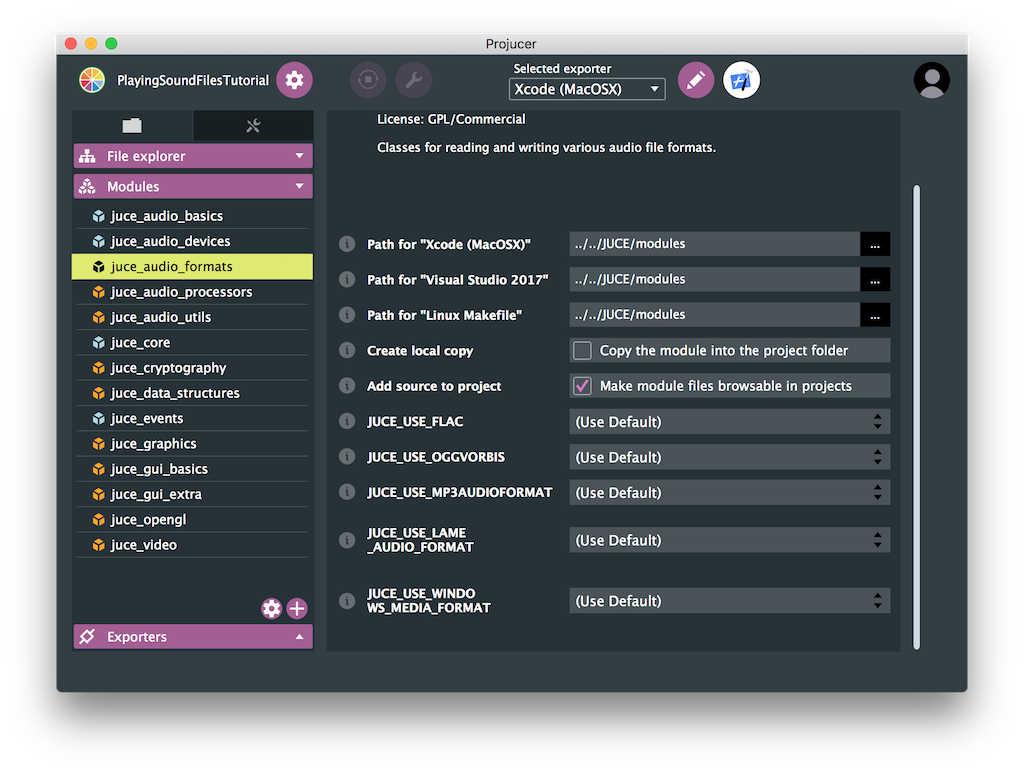Click the info icon beside JUCE_USE_FLAC
The height and width of the screenshot is (773, 1024).
(x=346, y=421)
